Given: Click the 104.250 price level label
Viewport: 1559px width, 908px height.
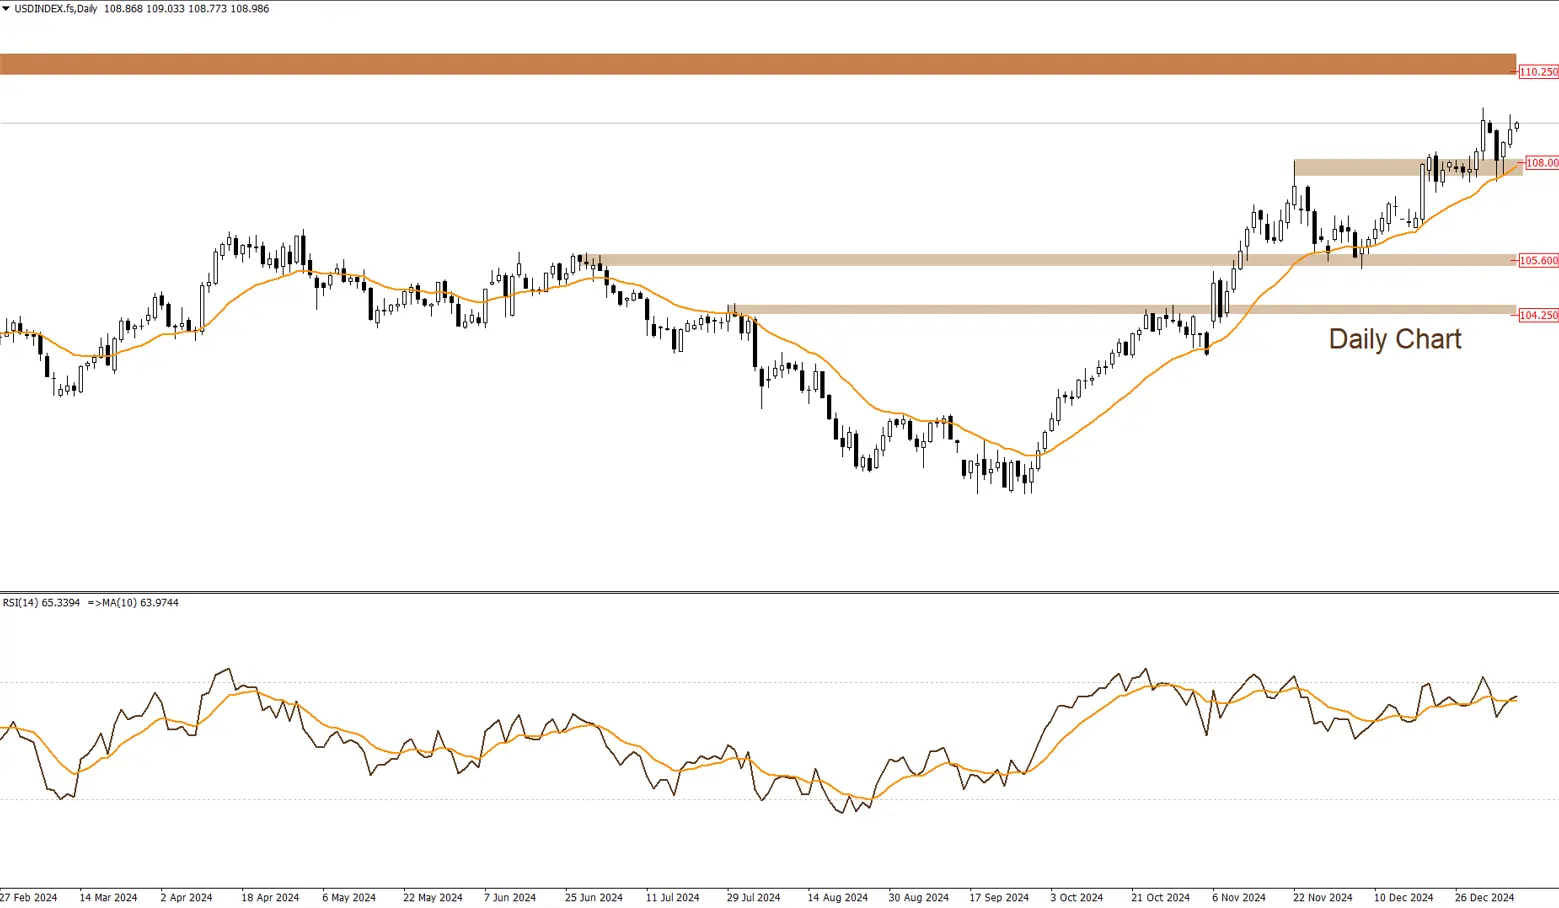Looking at the screenshot, I should pyautogui.click(x=1538, y=315).
